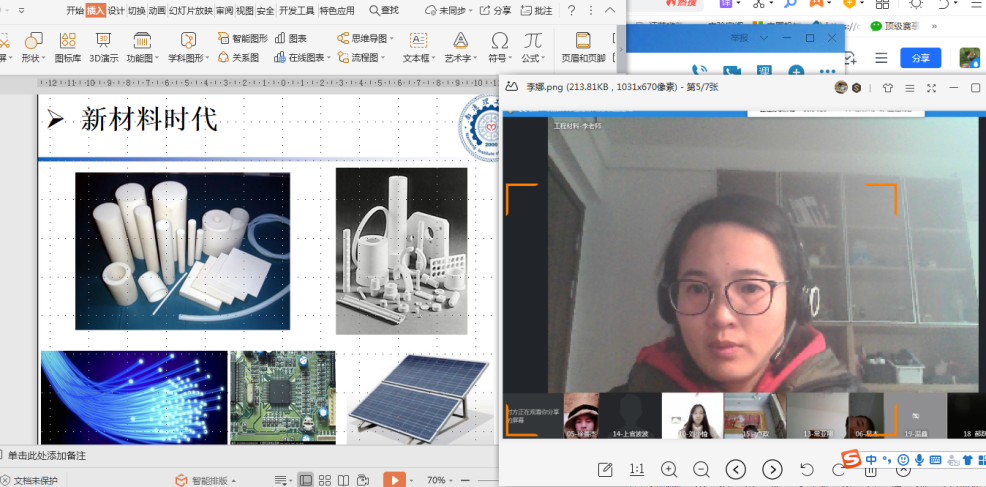Switch to the 开始 ribbon tab
The width and height of the screenshot is (986, 487).
pyautogui.click(x=75, y=11)
